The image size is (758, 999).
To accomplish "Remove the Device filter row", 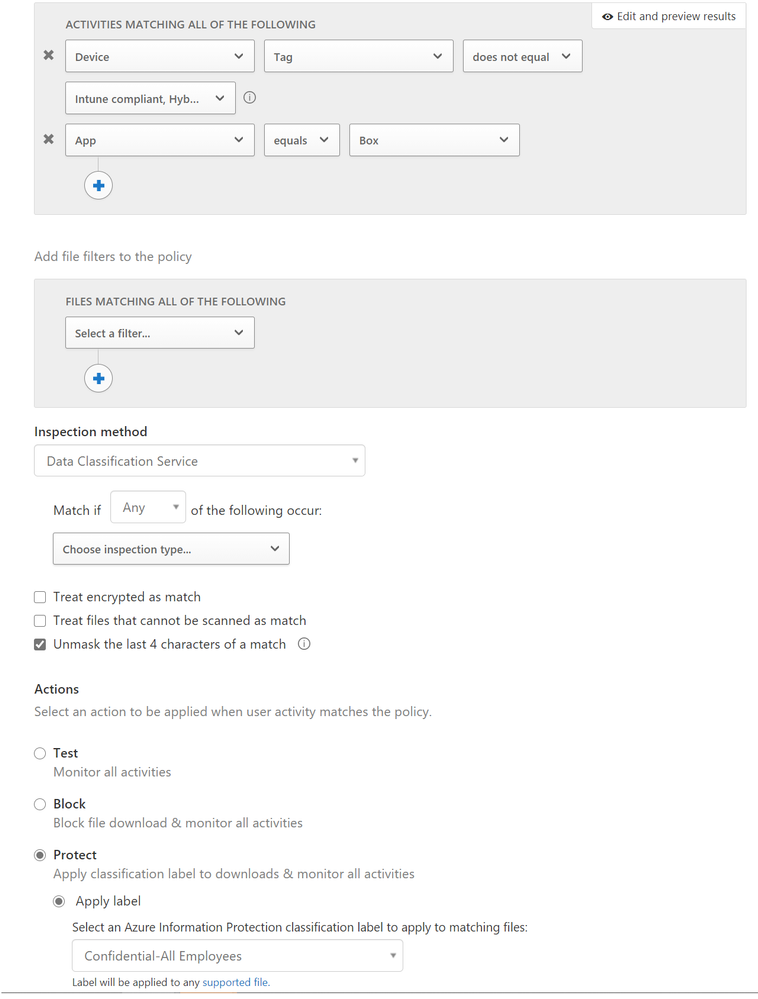I will (48, 56).
